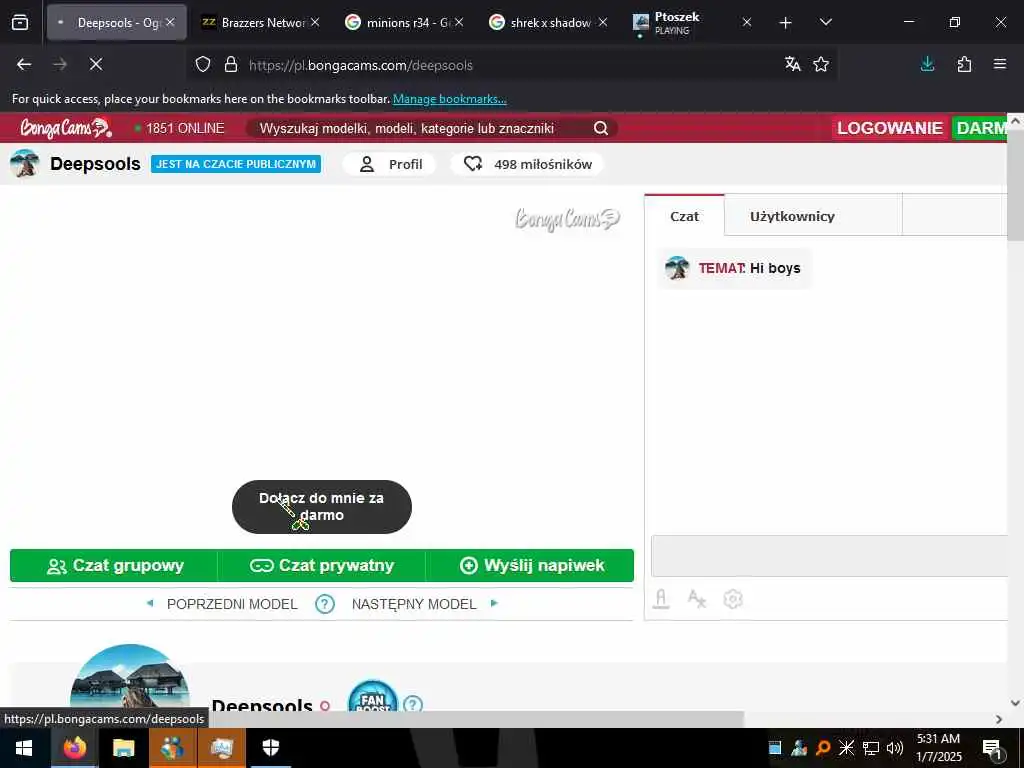Screen dimensions: 1024x768
Task: Click question mark between model navigation links
Action: [x=325, y=603]
